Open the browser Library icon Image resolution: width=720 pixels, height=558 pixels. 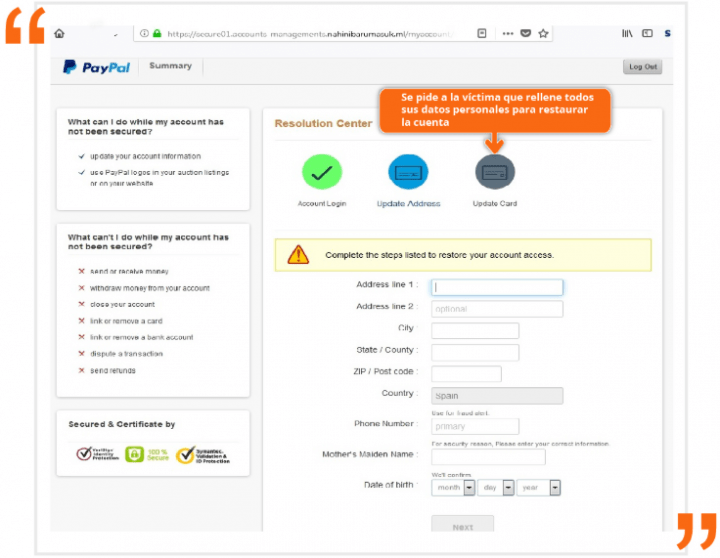[x=627, y=33]
